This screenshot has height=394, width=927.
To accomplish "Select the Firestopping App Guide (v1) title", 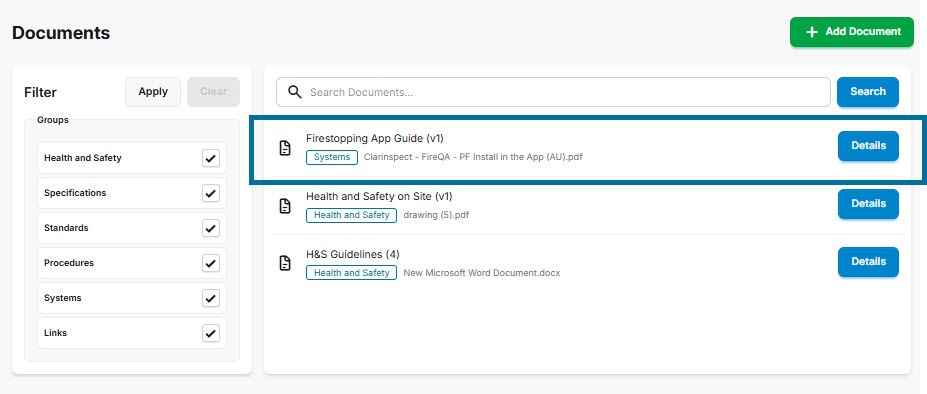I will coord(375,138).
